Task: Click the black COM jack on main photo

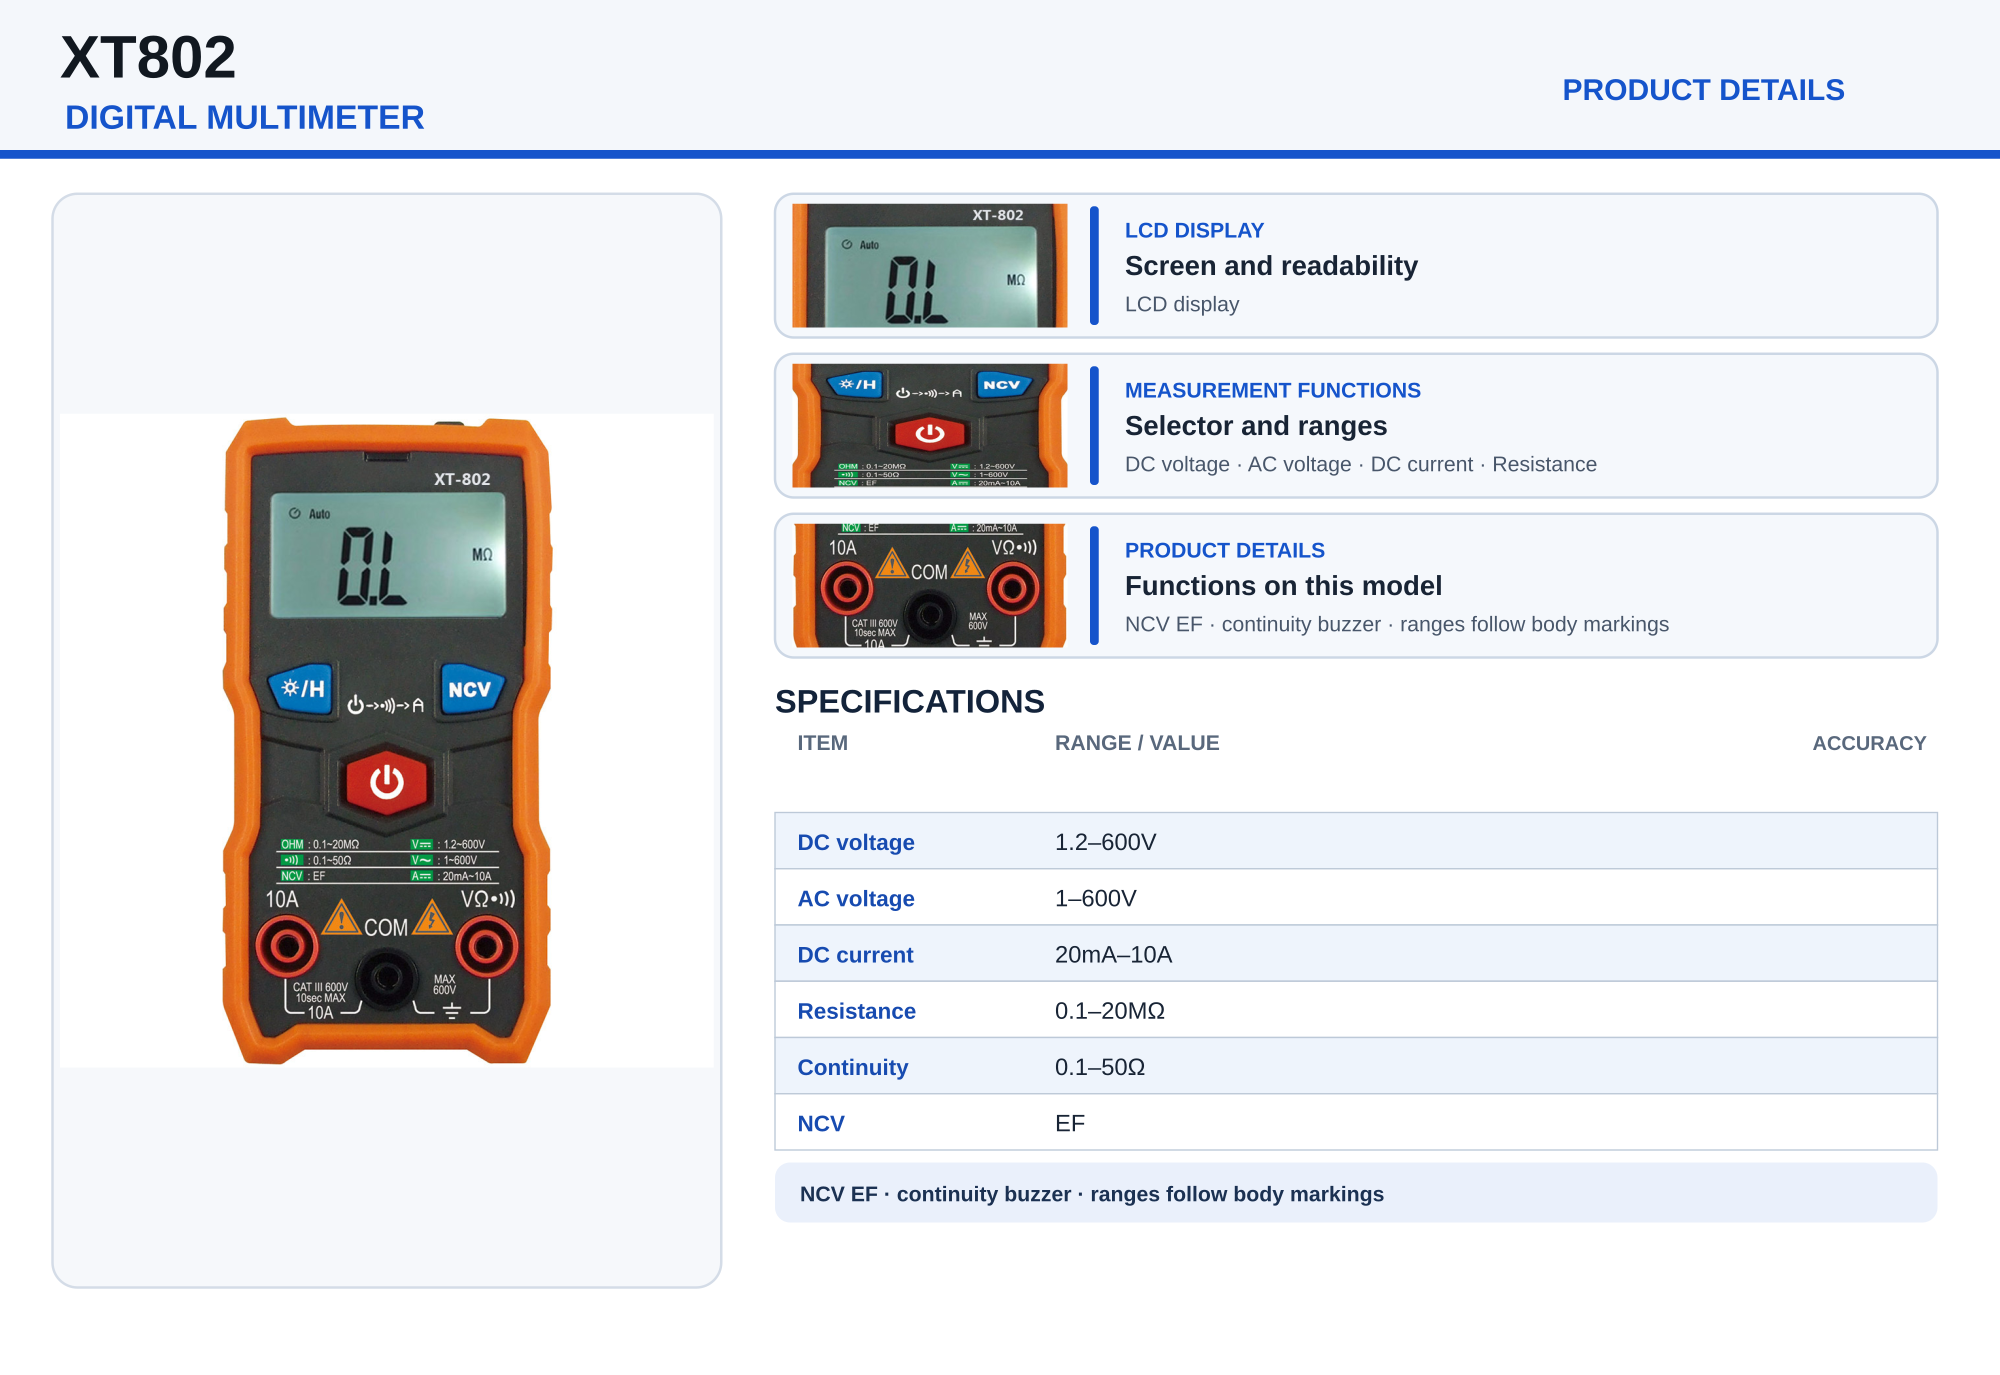Action: pyautogui.click(x=387, y=978)
